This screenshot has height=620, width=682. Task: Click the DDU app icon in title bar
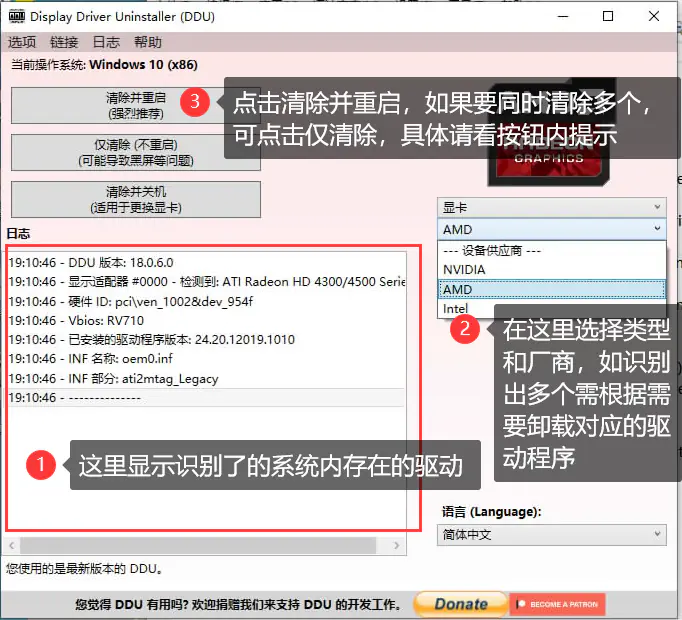tap(15, 17)
